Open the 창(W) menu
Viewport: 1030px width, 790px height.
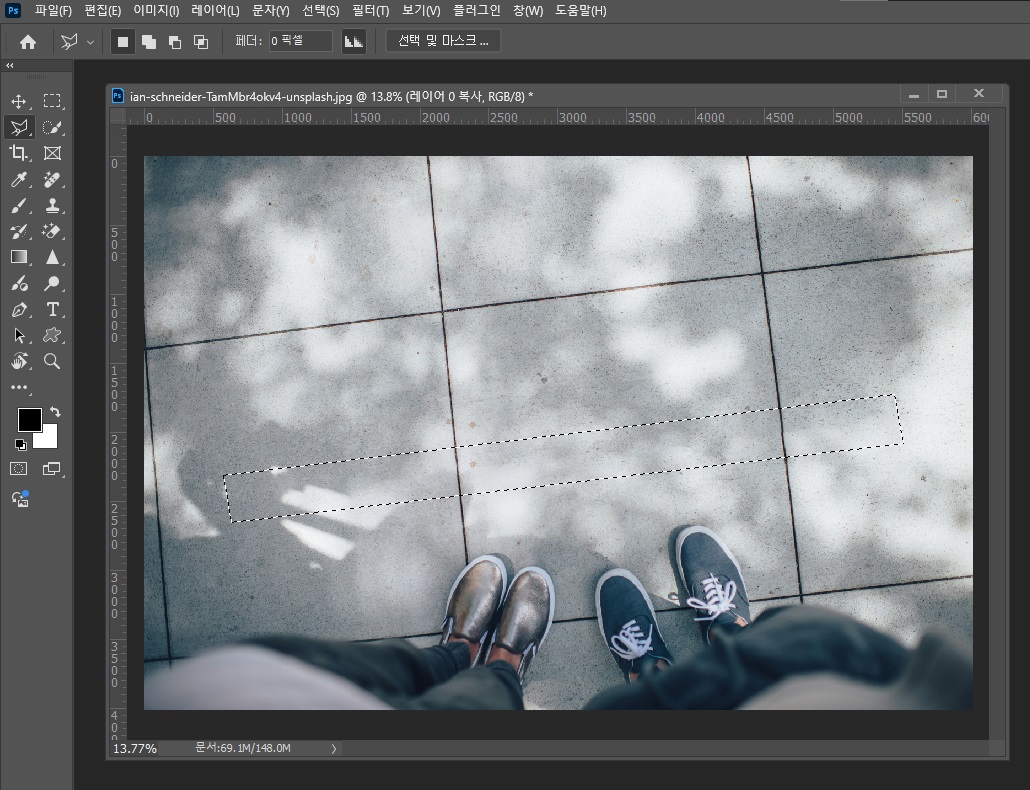[x=527, y=11]
